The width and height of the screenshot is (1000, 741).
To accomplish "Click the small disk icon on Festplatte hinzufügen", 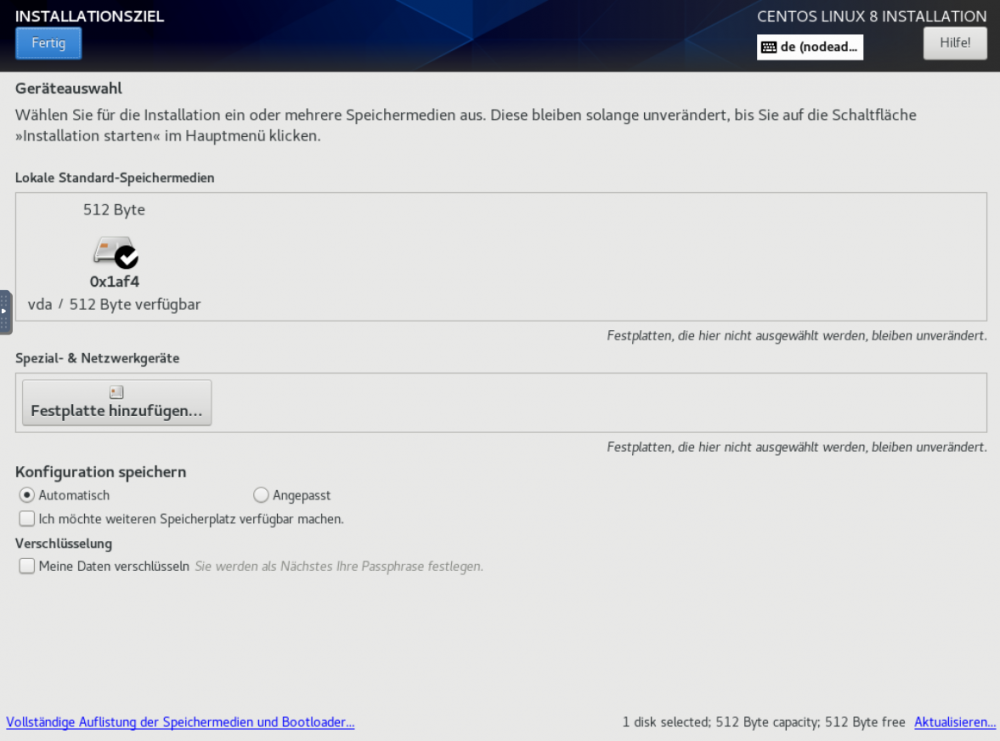I will (x=116, y=392).
